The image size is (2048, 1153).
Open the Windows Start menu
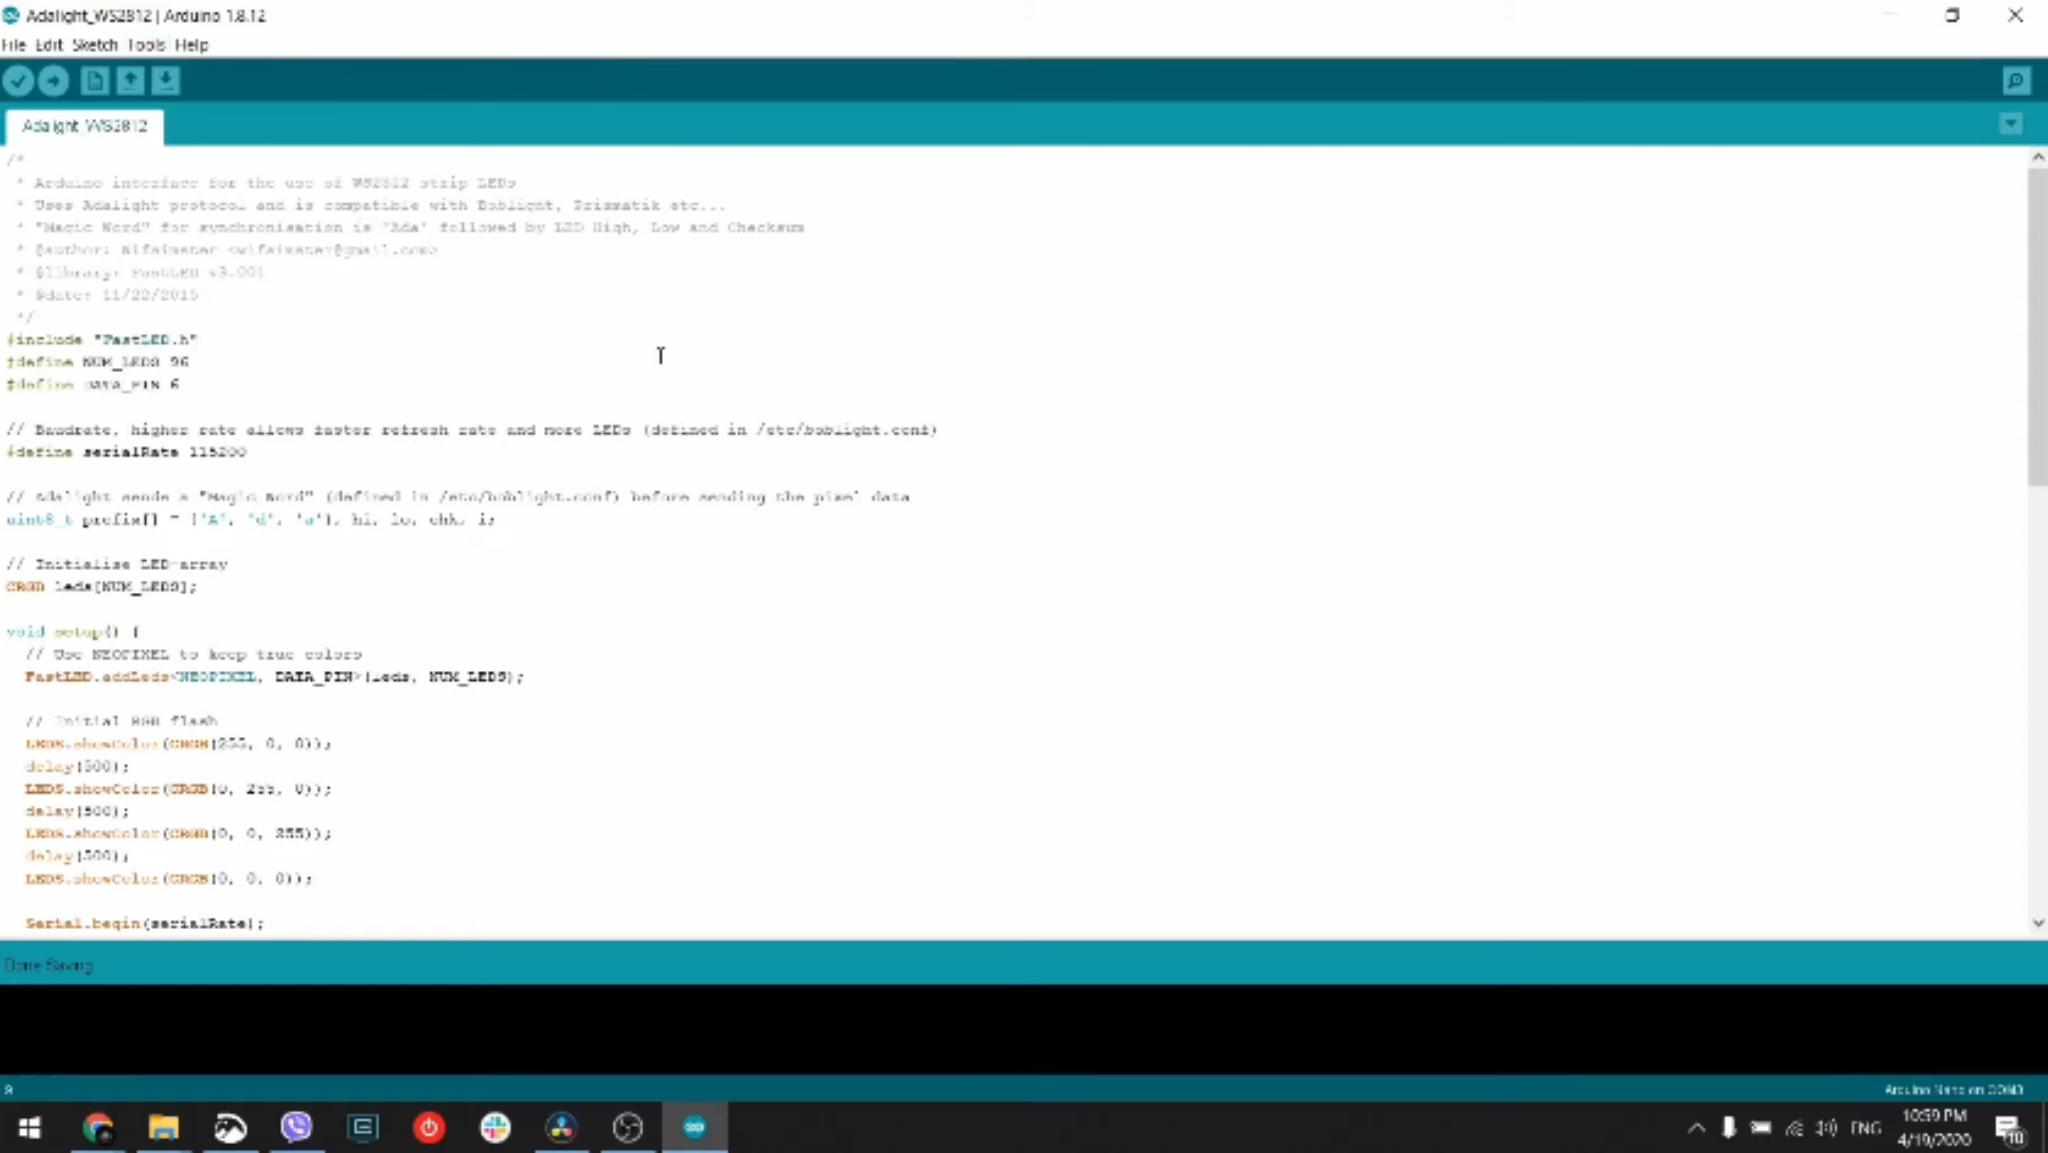tap(29, 1128)
